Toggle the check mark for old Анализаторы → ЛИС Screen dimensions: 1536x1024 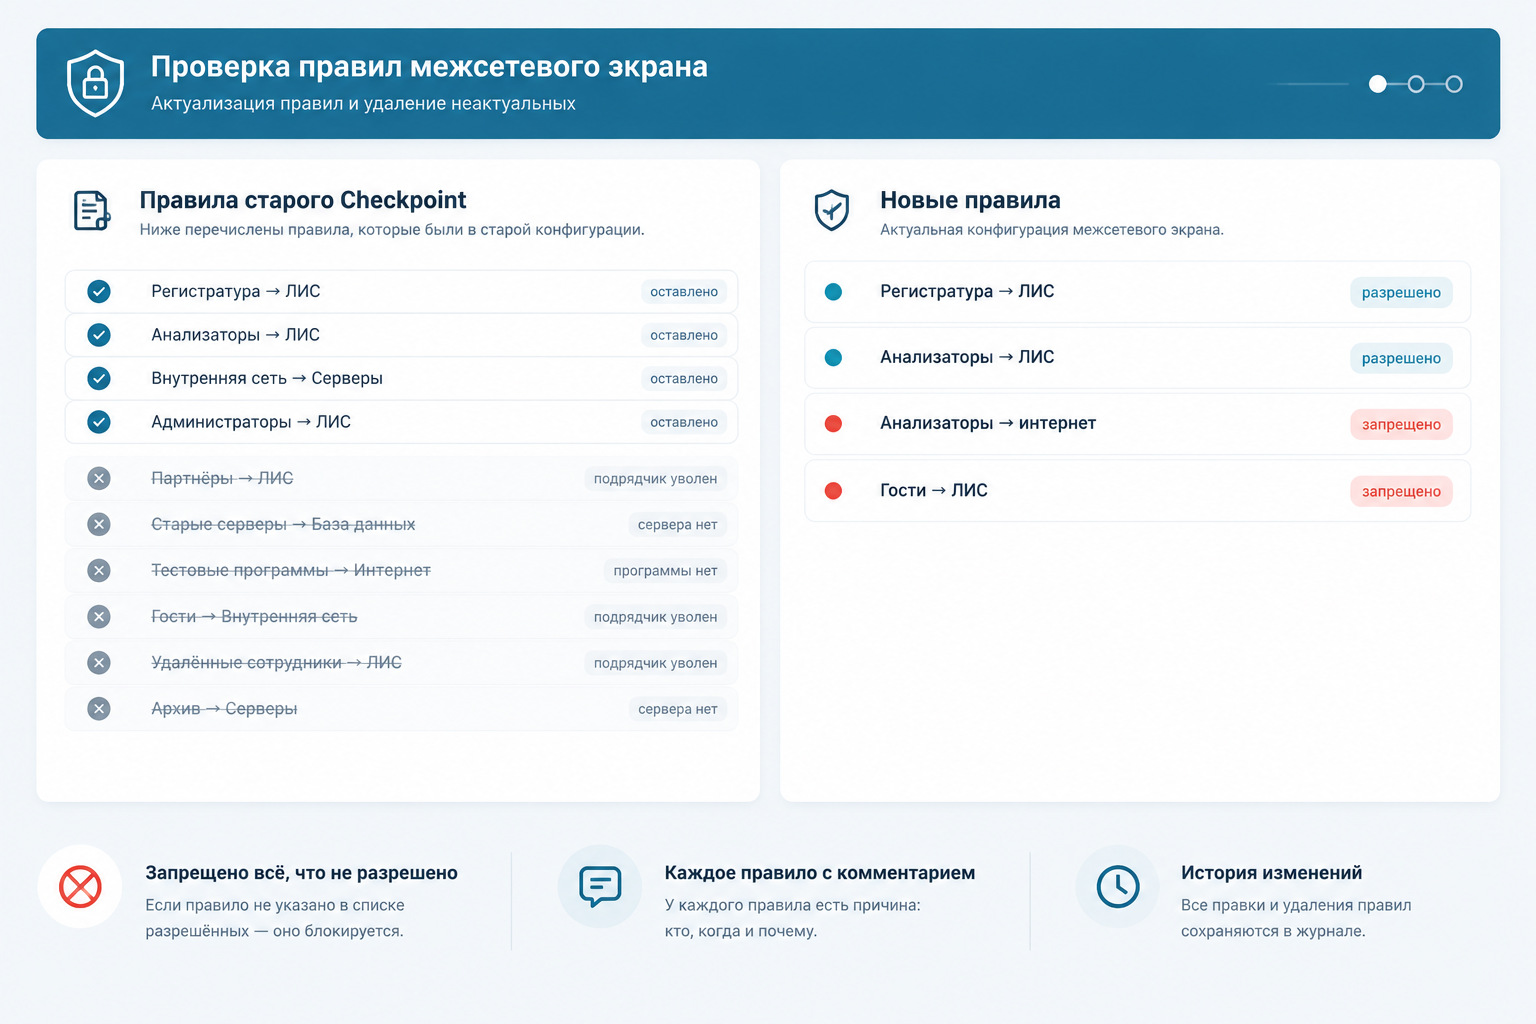click(x=99, y=334)
